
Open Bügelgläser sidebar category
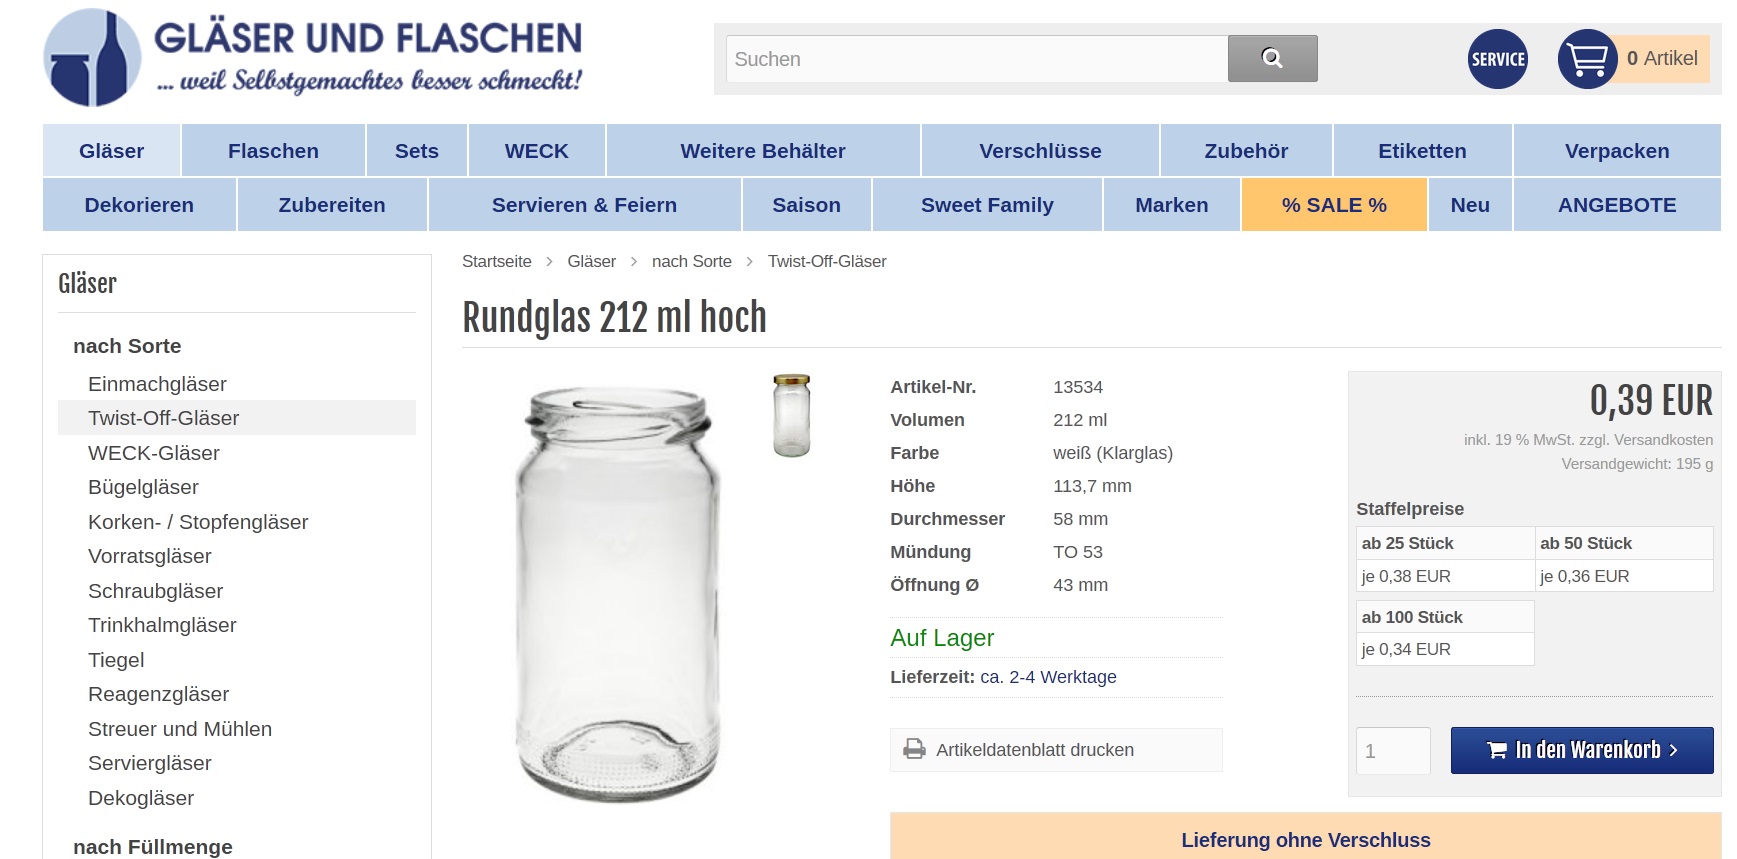pyautogui.click(x=143, y=487)
